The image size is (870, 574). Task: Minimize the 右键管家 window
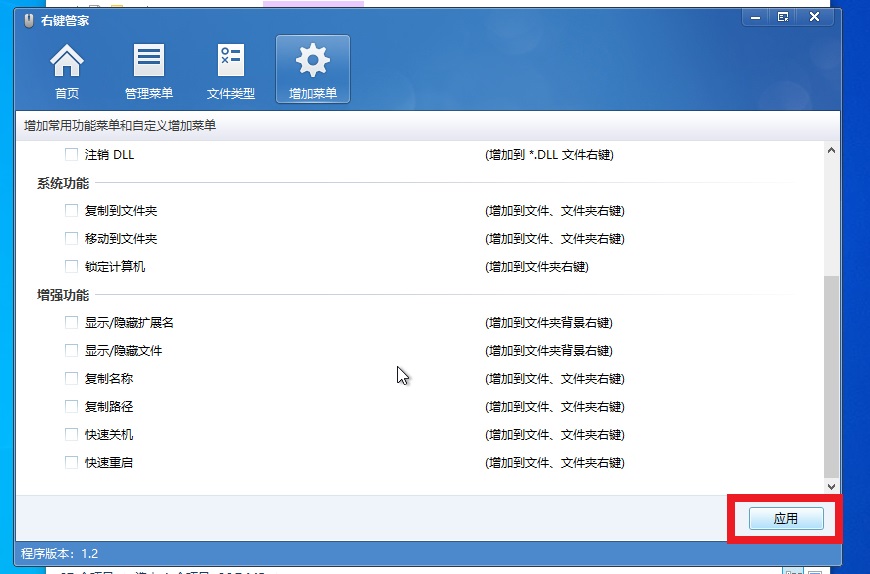point(755,17)
